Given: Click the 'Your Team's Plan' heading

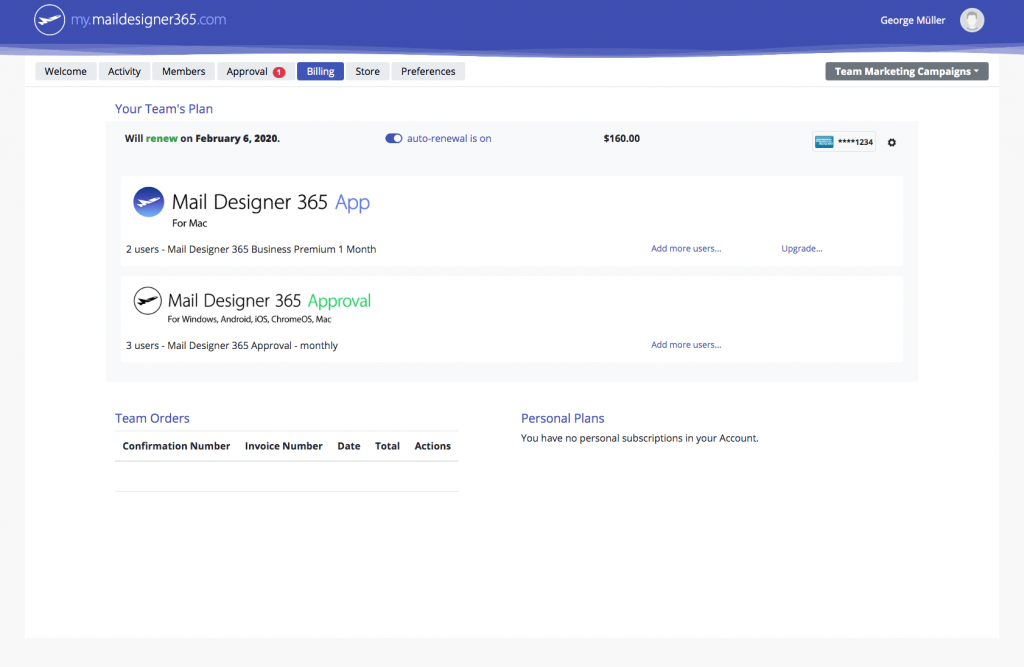Looking at the screenshot, I should click(x=164, y=108).
